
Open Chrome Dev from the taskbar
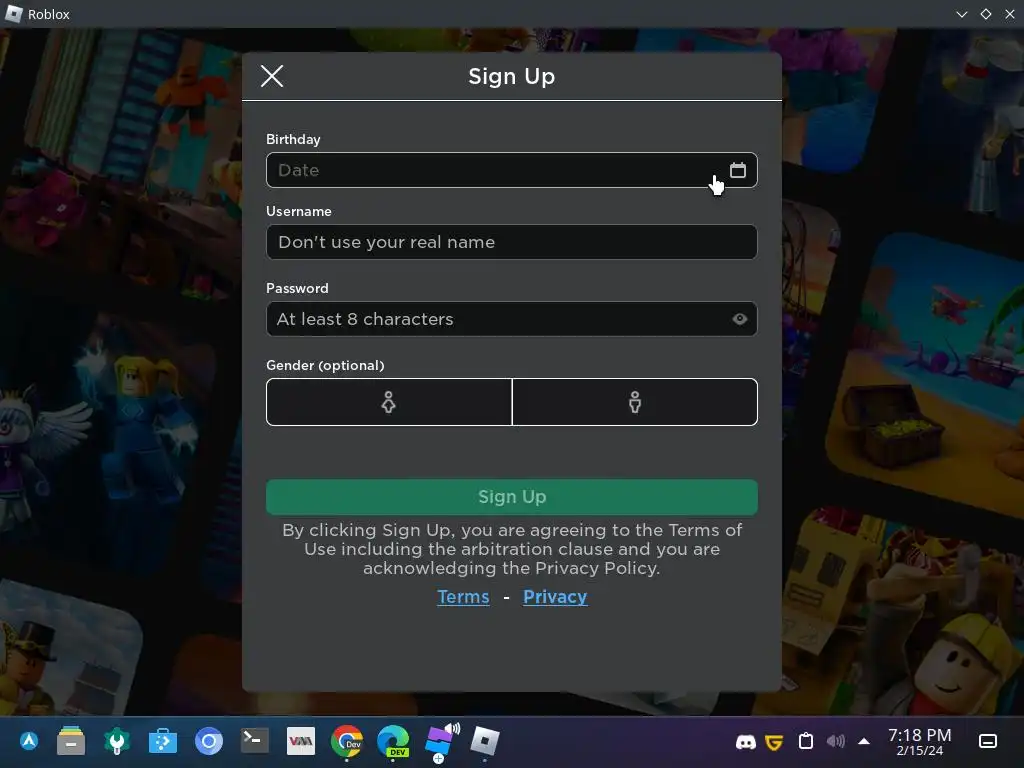click(347, 741)
